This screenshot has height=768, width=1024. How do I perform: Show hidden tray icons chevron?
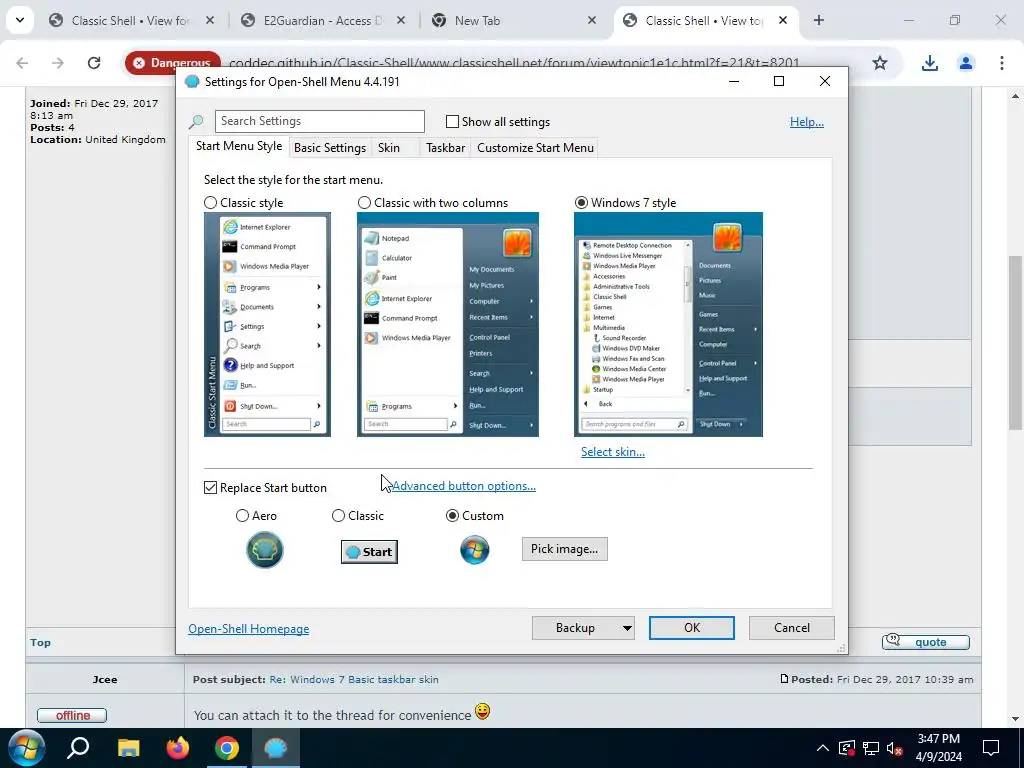click(823, 748)
